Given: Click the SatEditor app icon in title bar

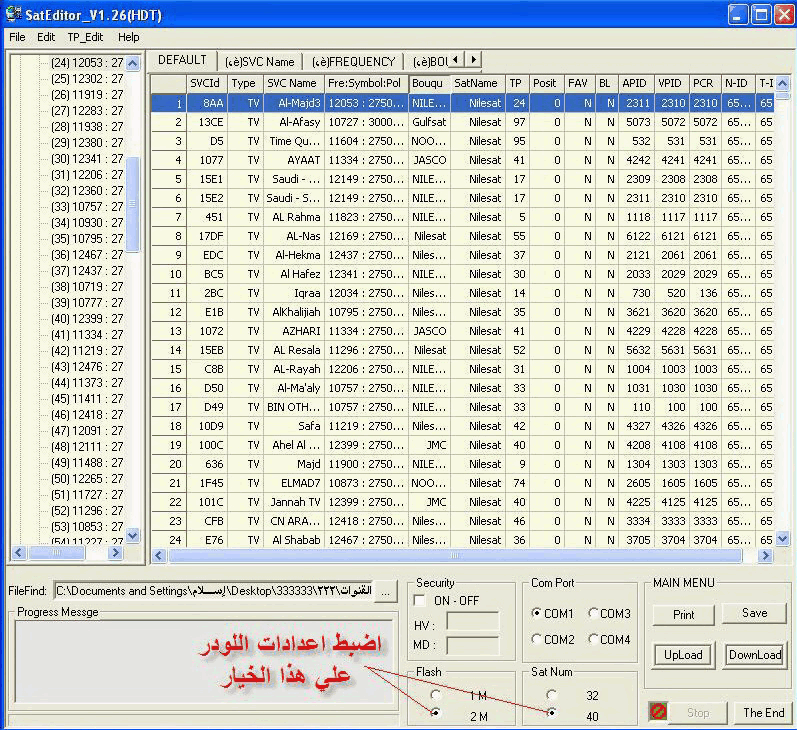Looking at the screenshot, I should [13, 14].
